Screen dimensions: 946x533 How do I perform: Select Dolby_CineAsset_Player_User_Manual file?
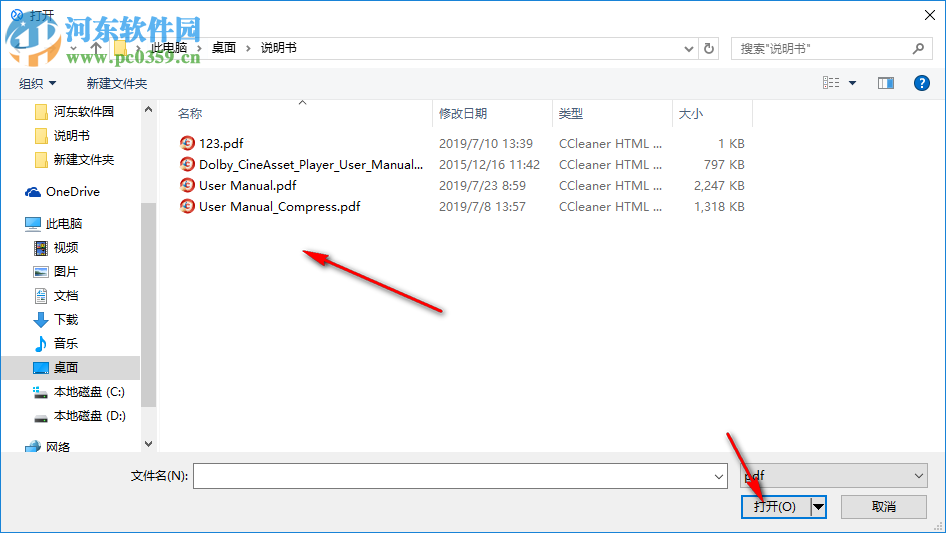pyautogui.click(x=311, y=165)
